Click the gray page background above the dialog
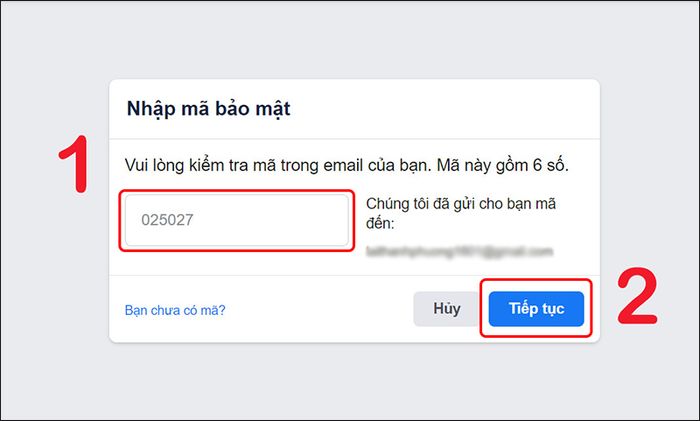The width and height of the screenshot is (700, 421). (350, 40)
